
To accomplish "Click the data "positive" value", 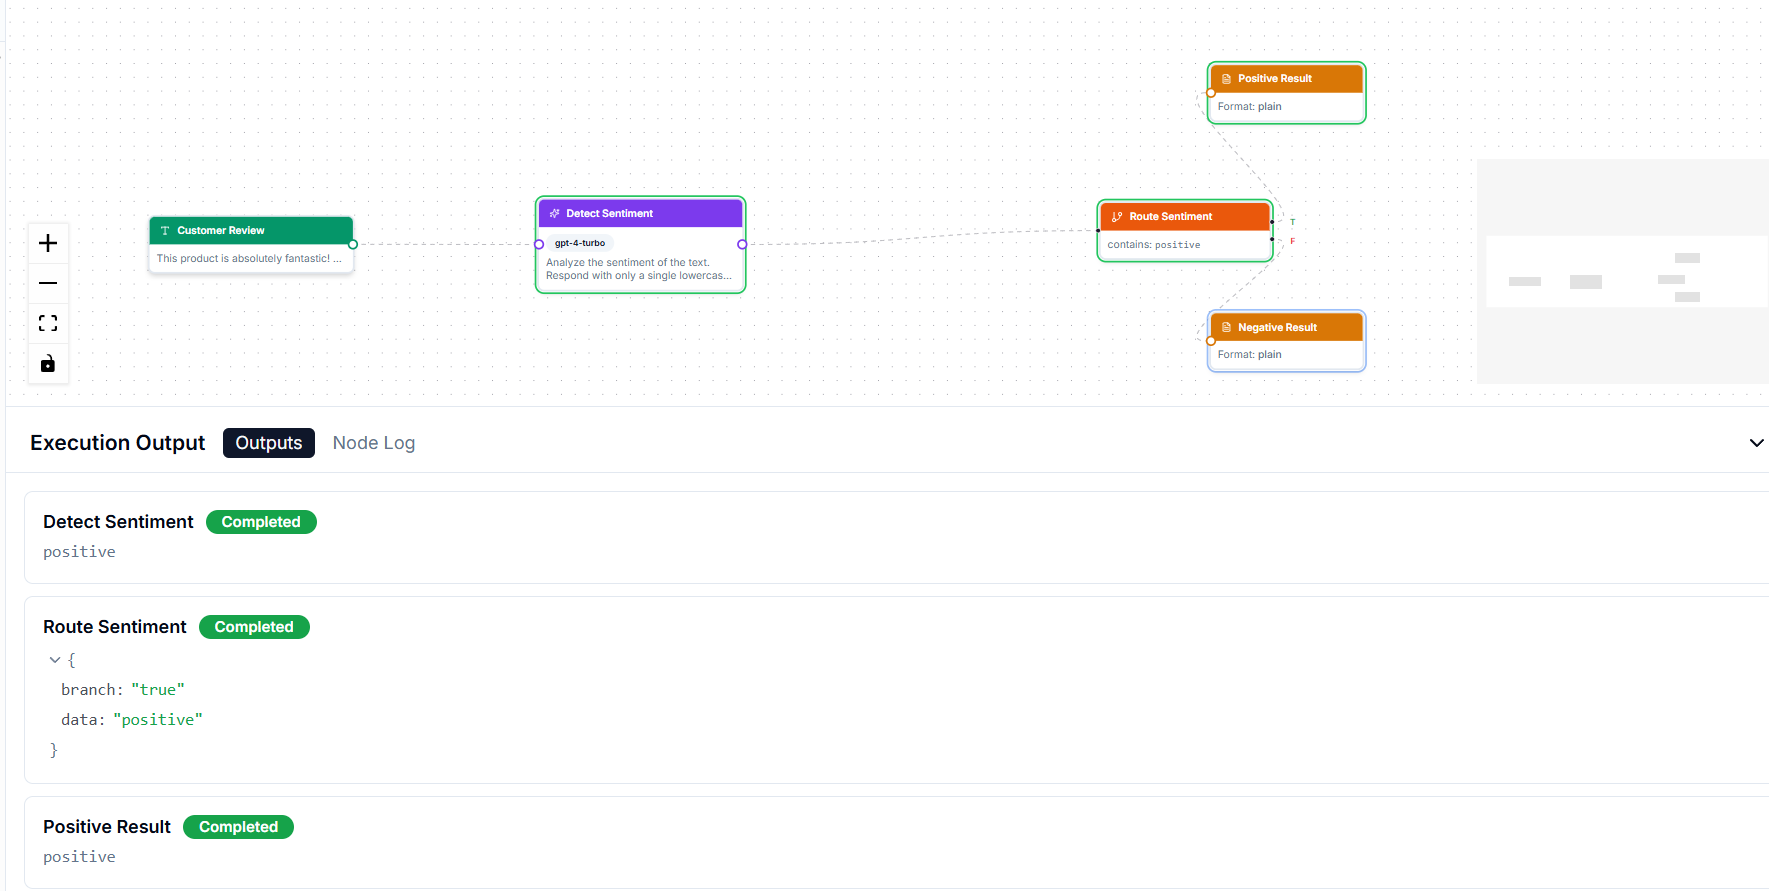I will tap(158, 720).
